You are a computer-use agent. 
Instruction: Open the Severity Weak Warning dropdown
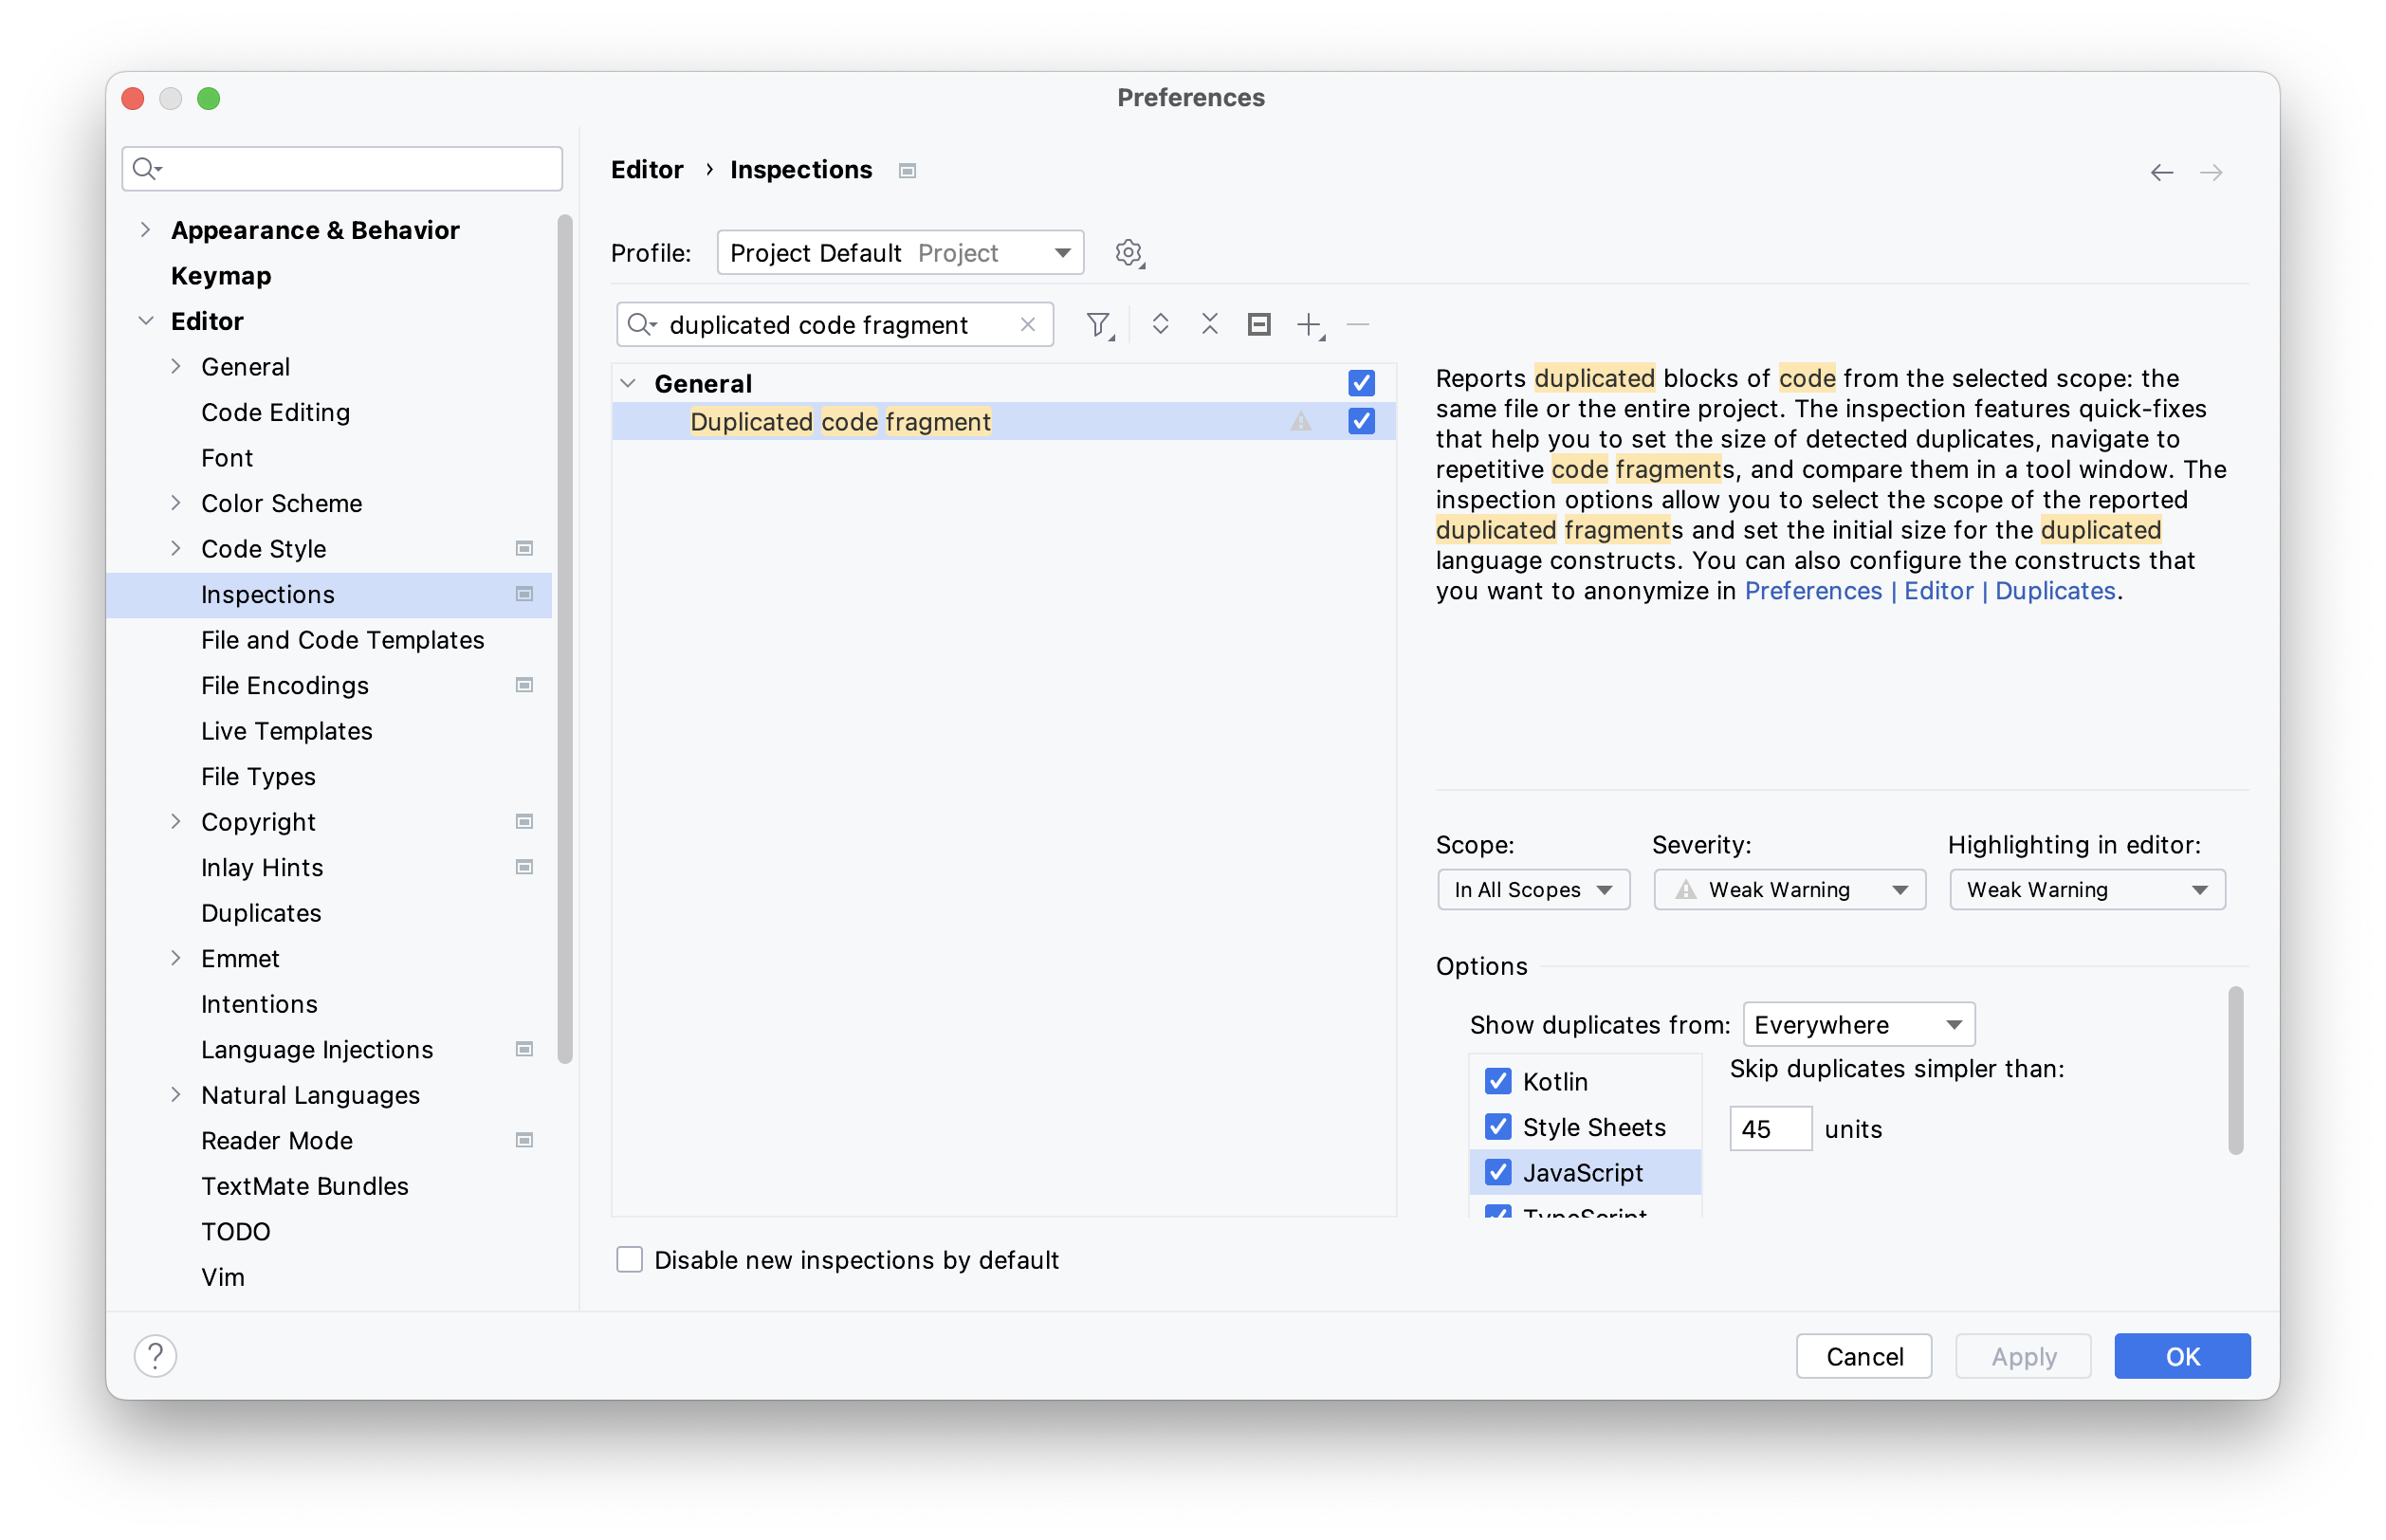[x=1789, y=889]
